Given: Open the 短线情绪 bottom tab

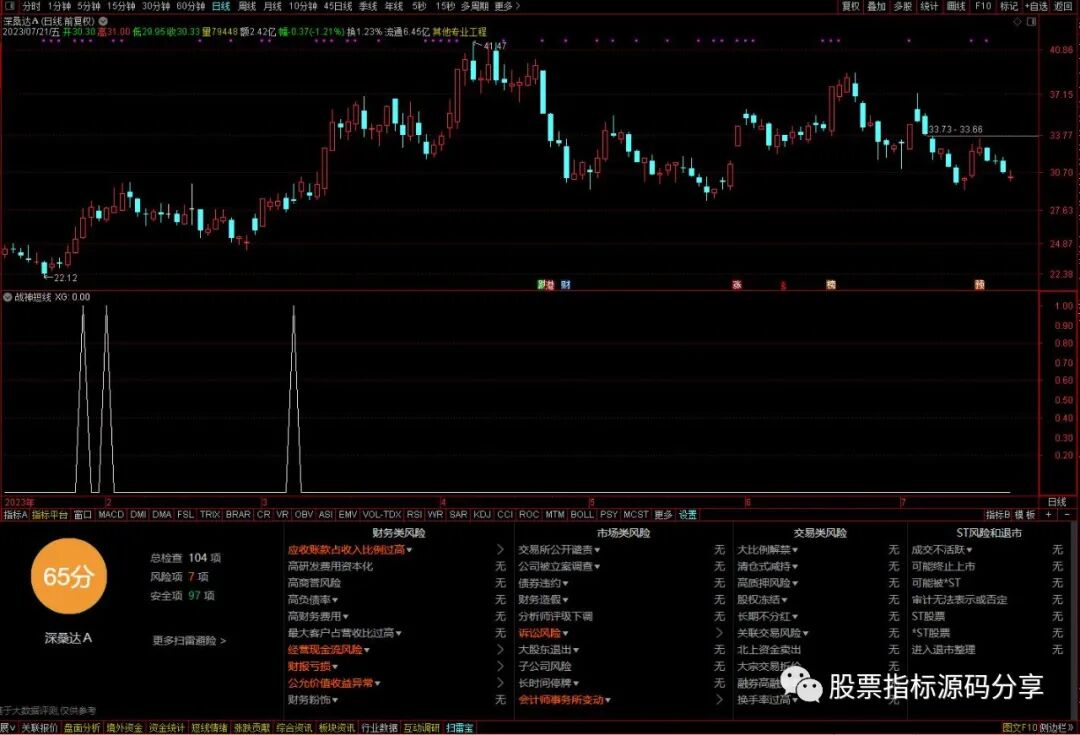Looking at the screenshot, I should point(209,727).
